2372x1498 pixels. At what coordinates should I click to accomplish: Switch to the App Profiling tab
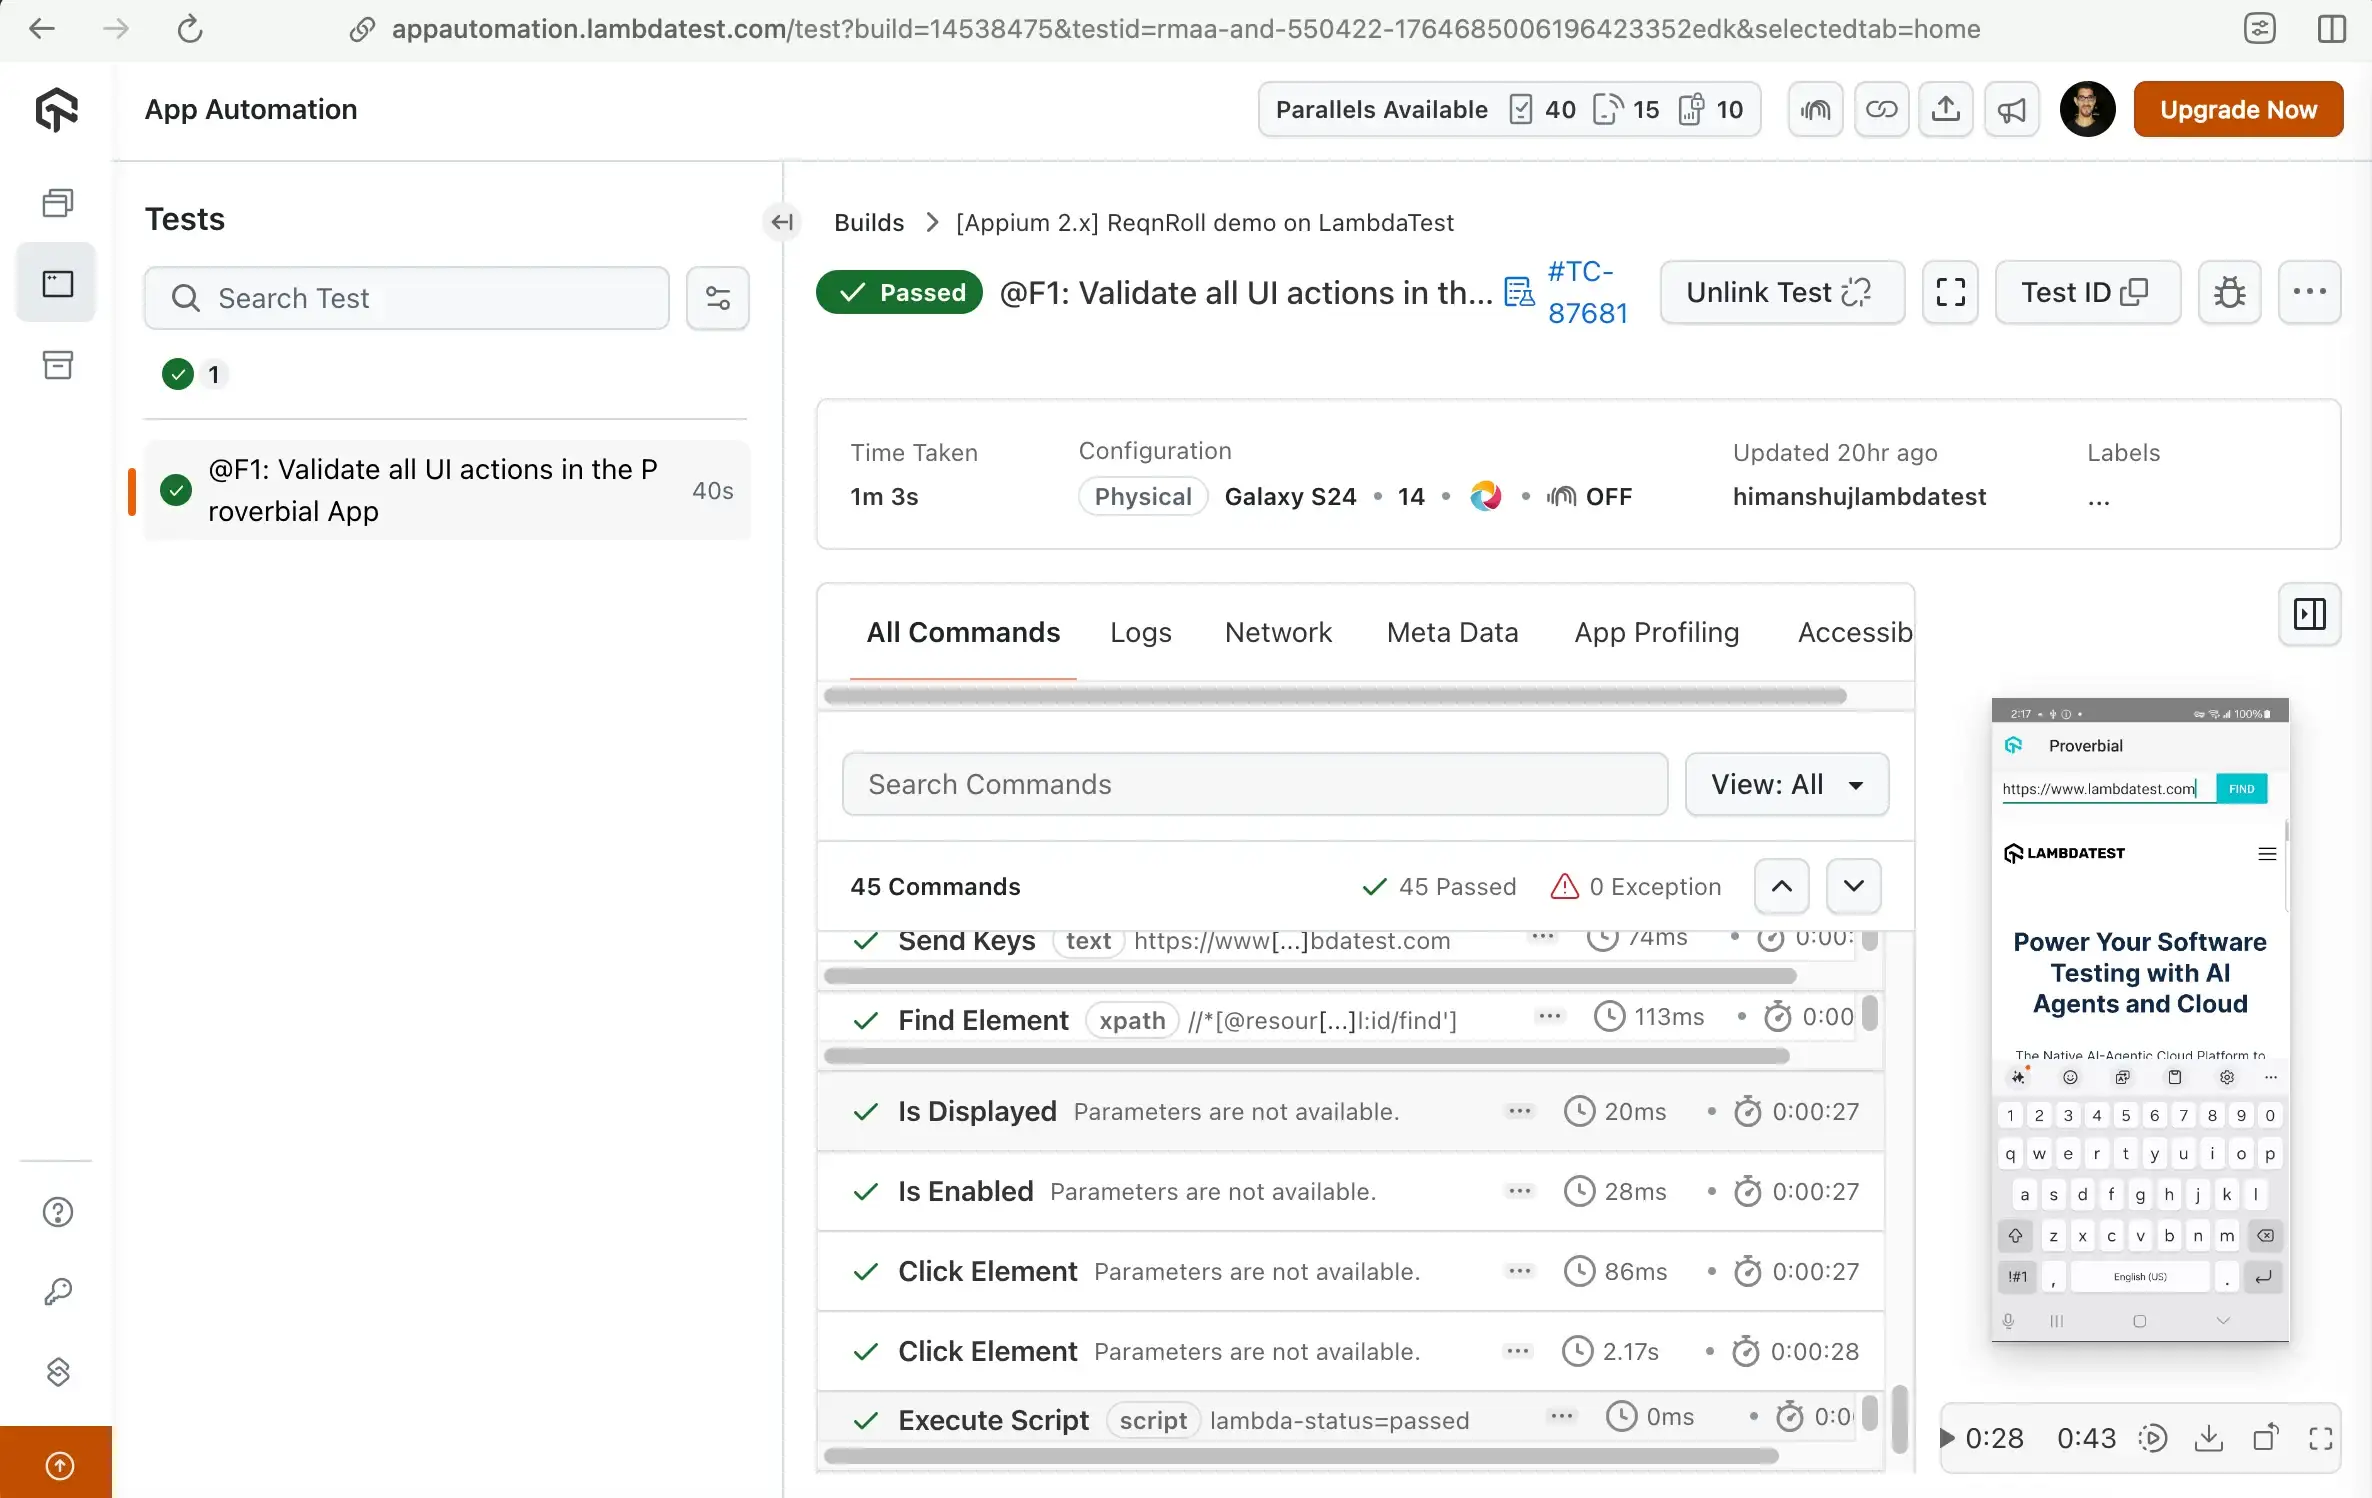point(1656,633)
